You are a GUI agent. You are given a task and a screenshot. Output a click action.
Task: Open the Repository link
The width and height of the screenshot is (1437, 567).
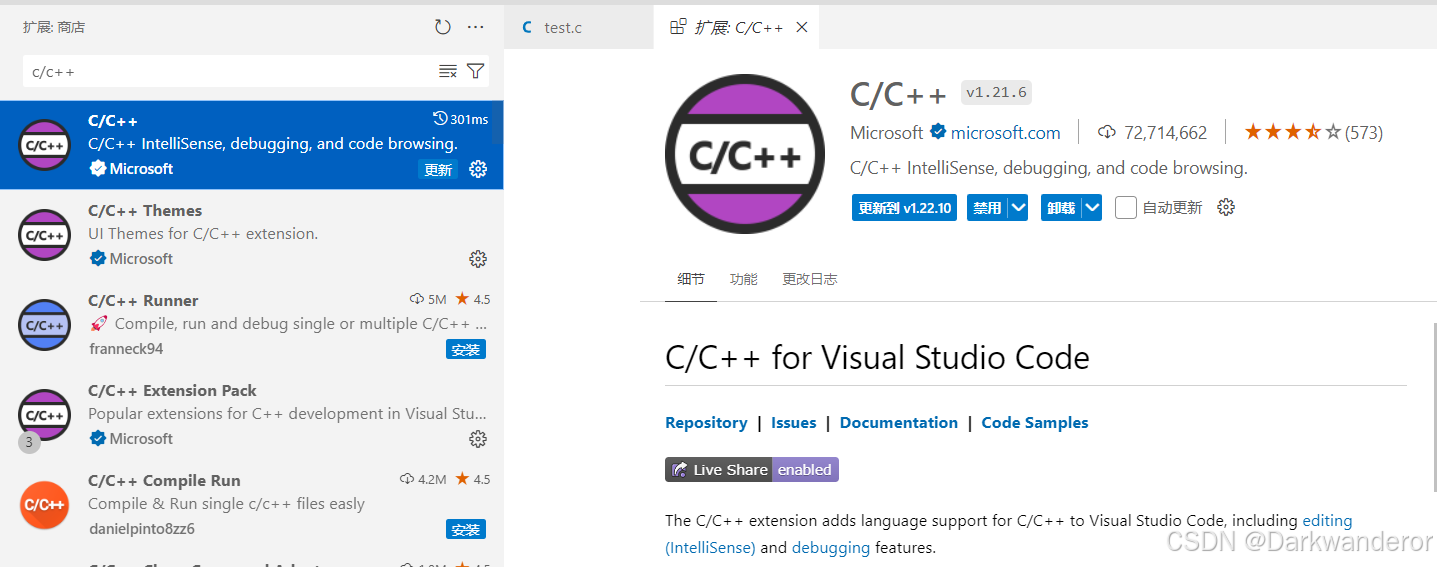[706, 422]
